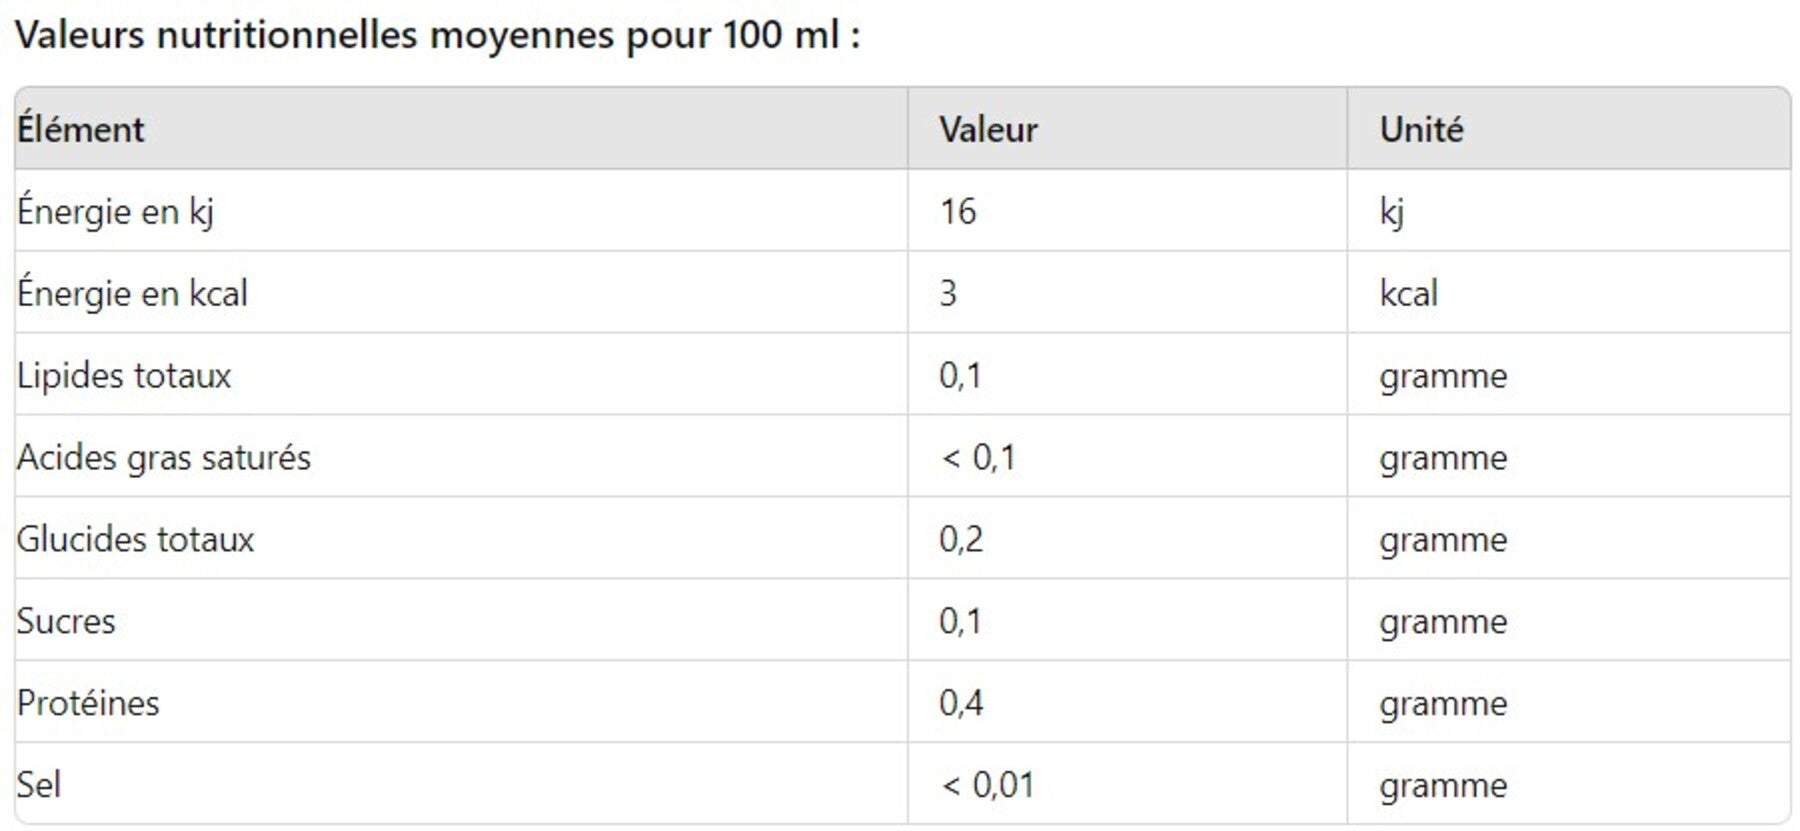
Task: Select the < 0,1 saturated fat value
Action: 978,458
